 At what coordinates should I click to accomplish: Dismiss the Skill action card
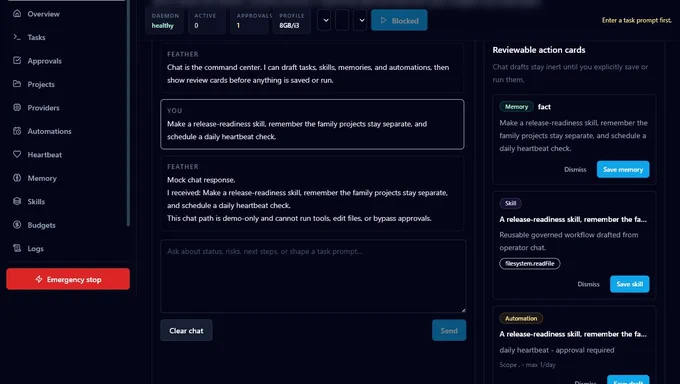tap(588, 284)
